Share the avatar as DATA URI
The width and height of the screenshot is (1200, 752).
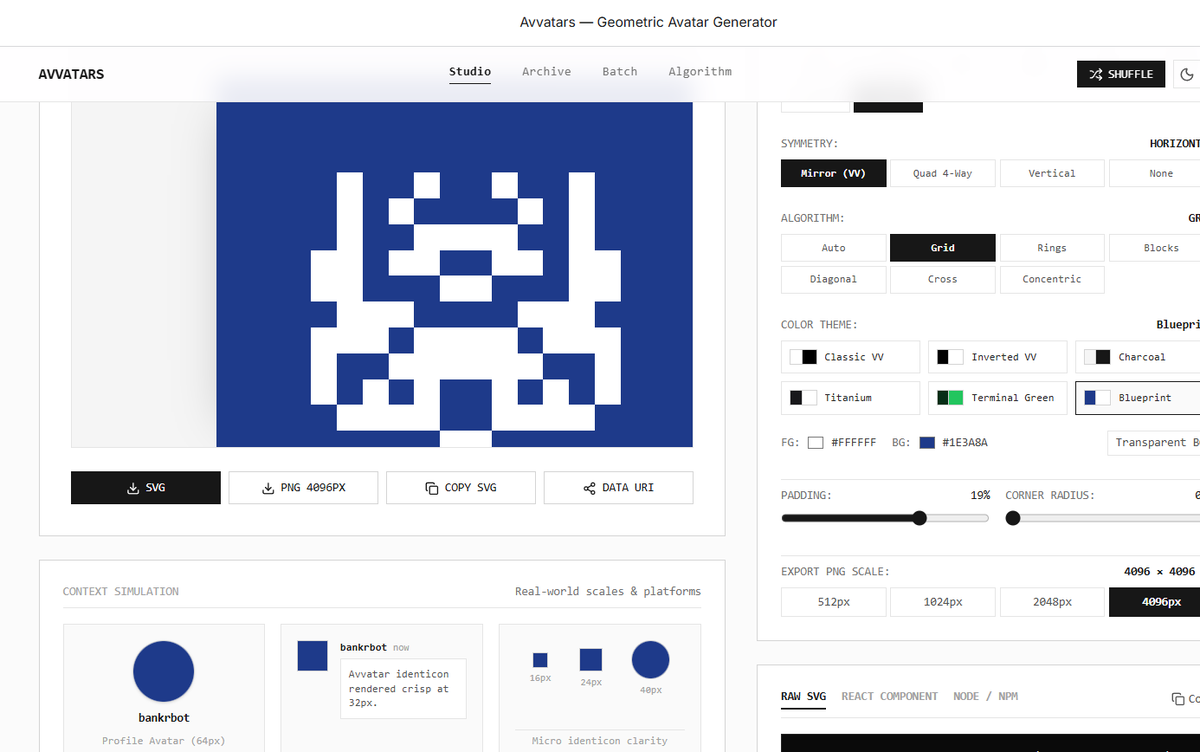(619, 487)
